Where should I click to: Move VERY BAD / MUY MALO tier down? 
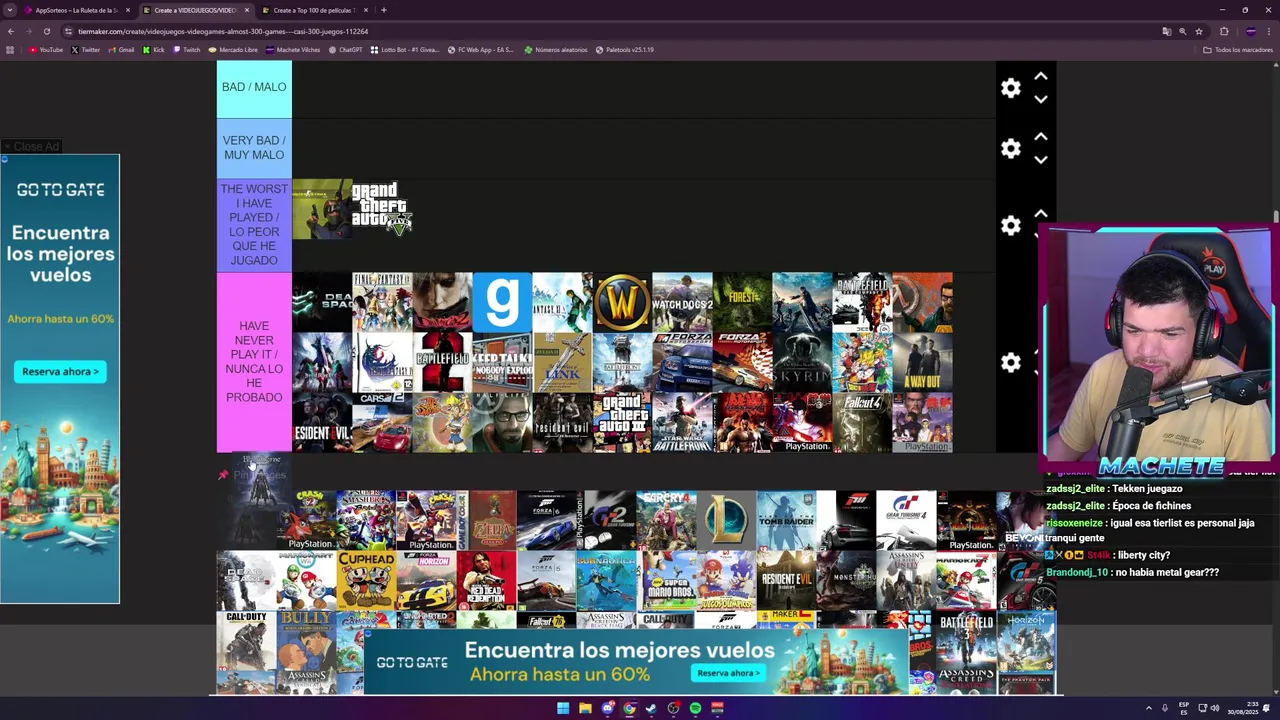(x=1041, y=159)
